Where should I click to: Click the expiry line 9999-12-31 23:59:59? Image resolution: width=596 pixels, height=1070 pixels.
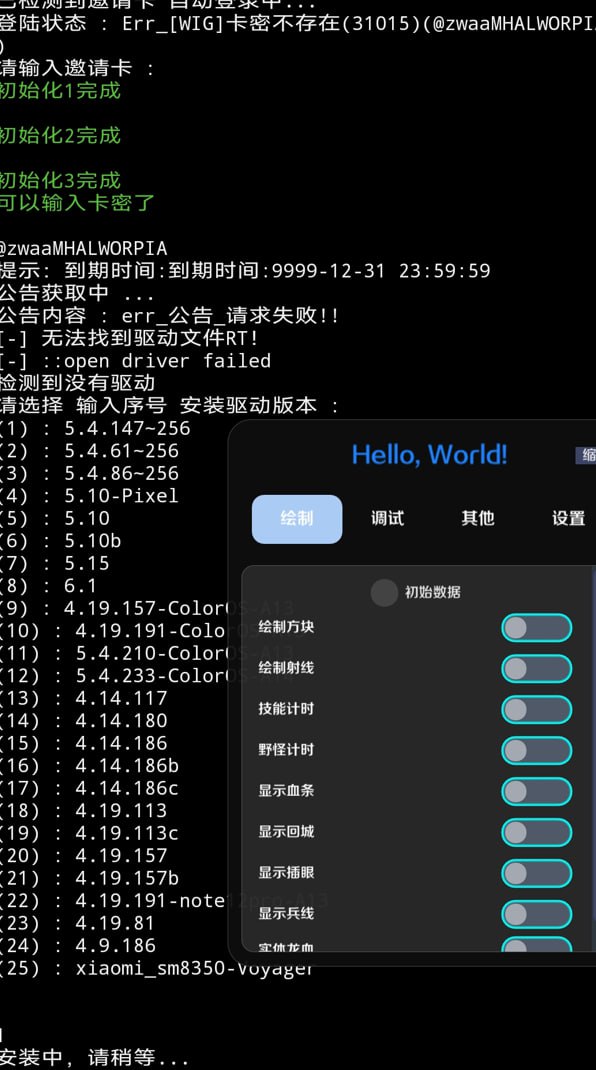pyautogui.click(x=245, y=270)
